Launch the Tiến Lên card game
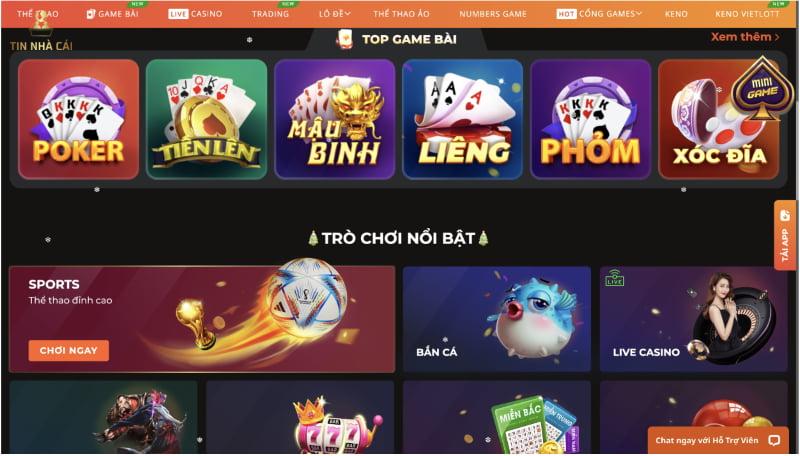The image size is (800, 456). (x=207, y=119)
